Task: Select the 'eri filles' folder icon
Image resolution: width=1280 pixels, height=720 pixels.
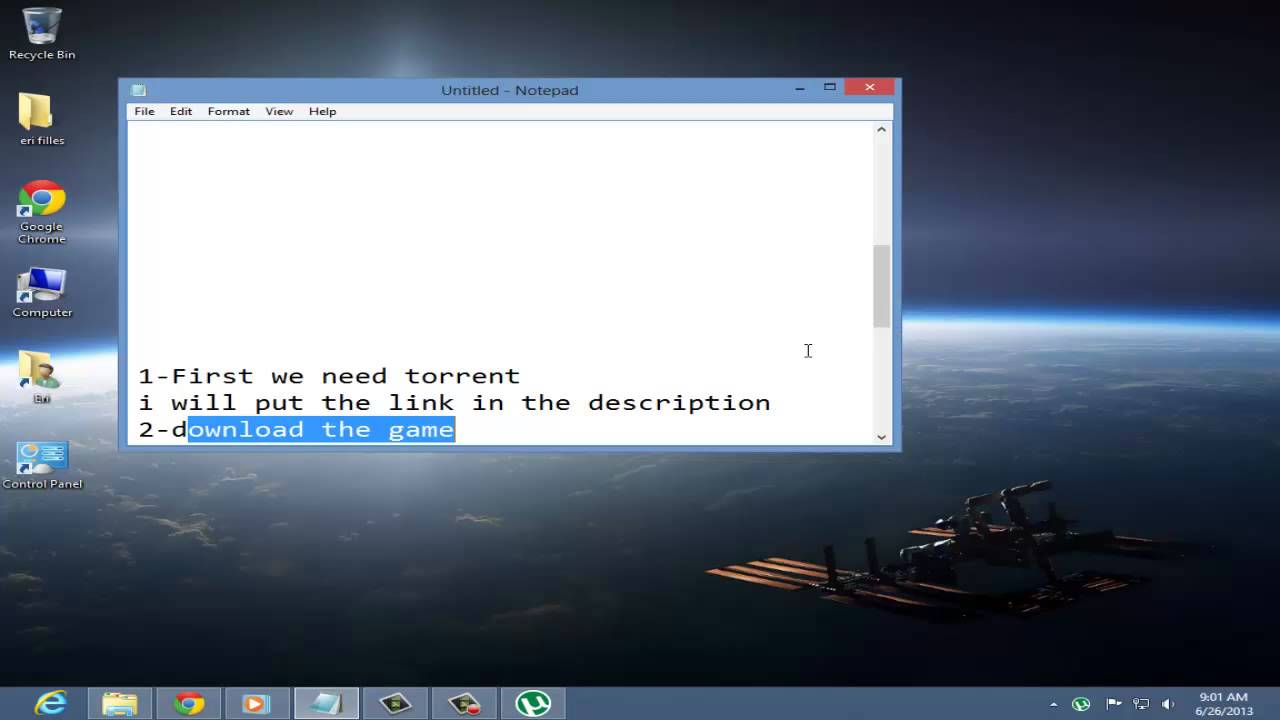Action: coord(42,119)
